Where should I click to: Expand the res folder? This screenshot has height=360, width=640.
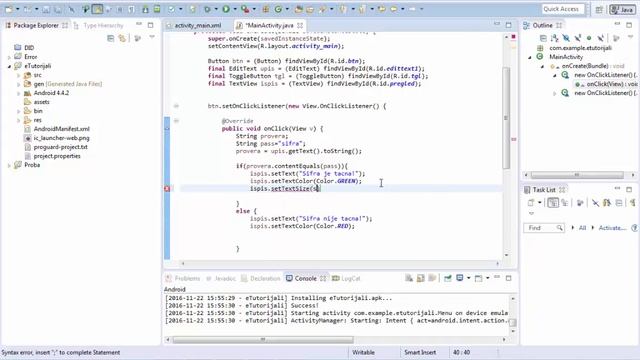click(x=18, y=120)
